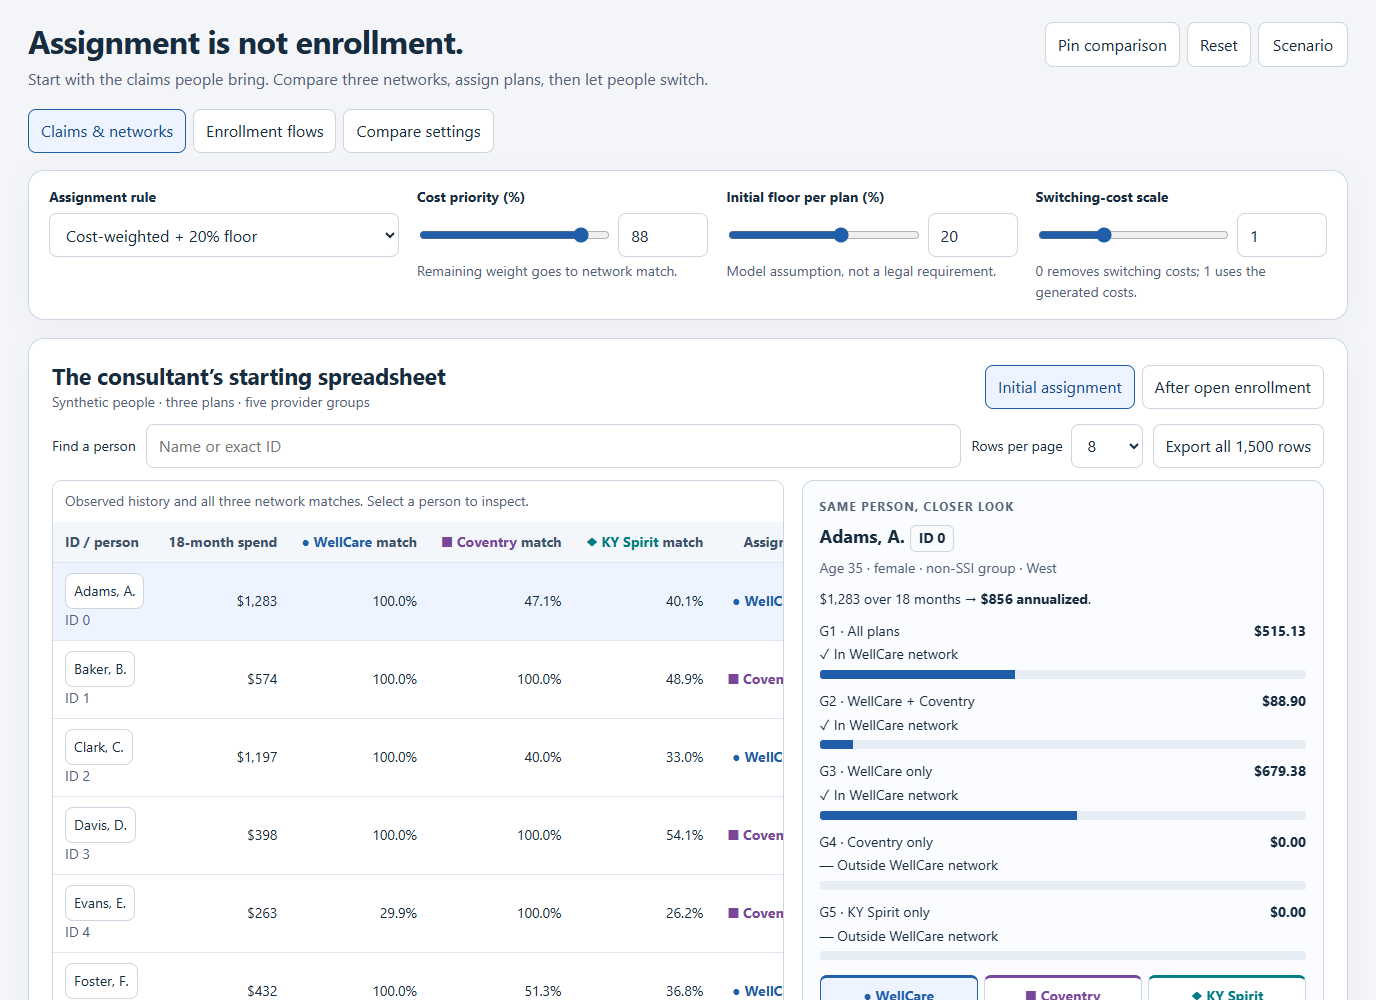
Task: Open the Scenario button
Action: pos(1303,45)
